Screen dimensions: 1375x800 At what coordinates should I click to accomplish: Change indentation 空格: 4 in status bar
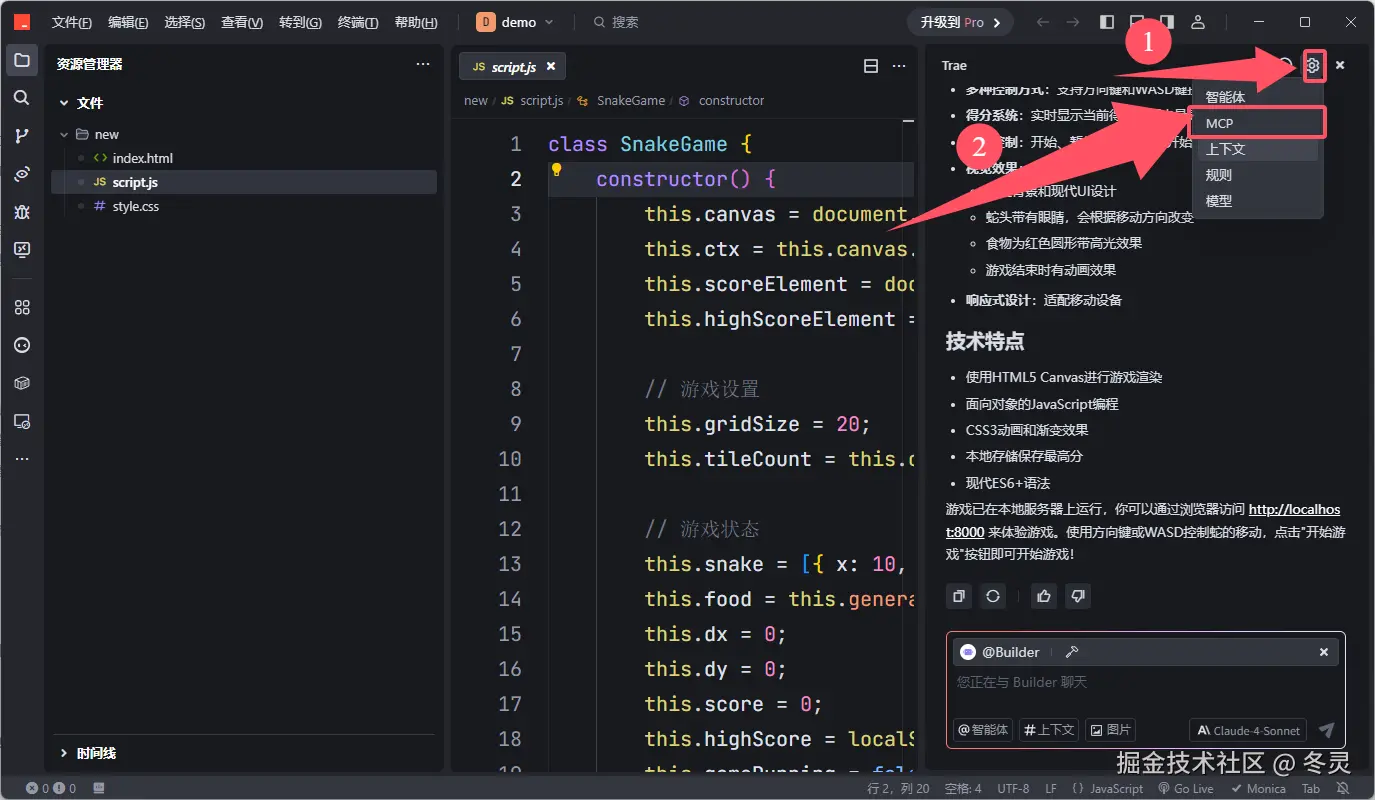(x=963, y=788)
